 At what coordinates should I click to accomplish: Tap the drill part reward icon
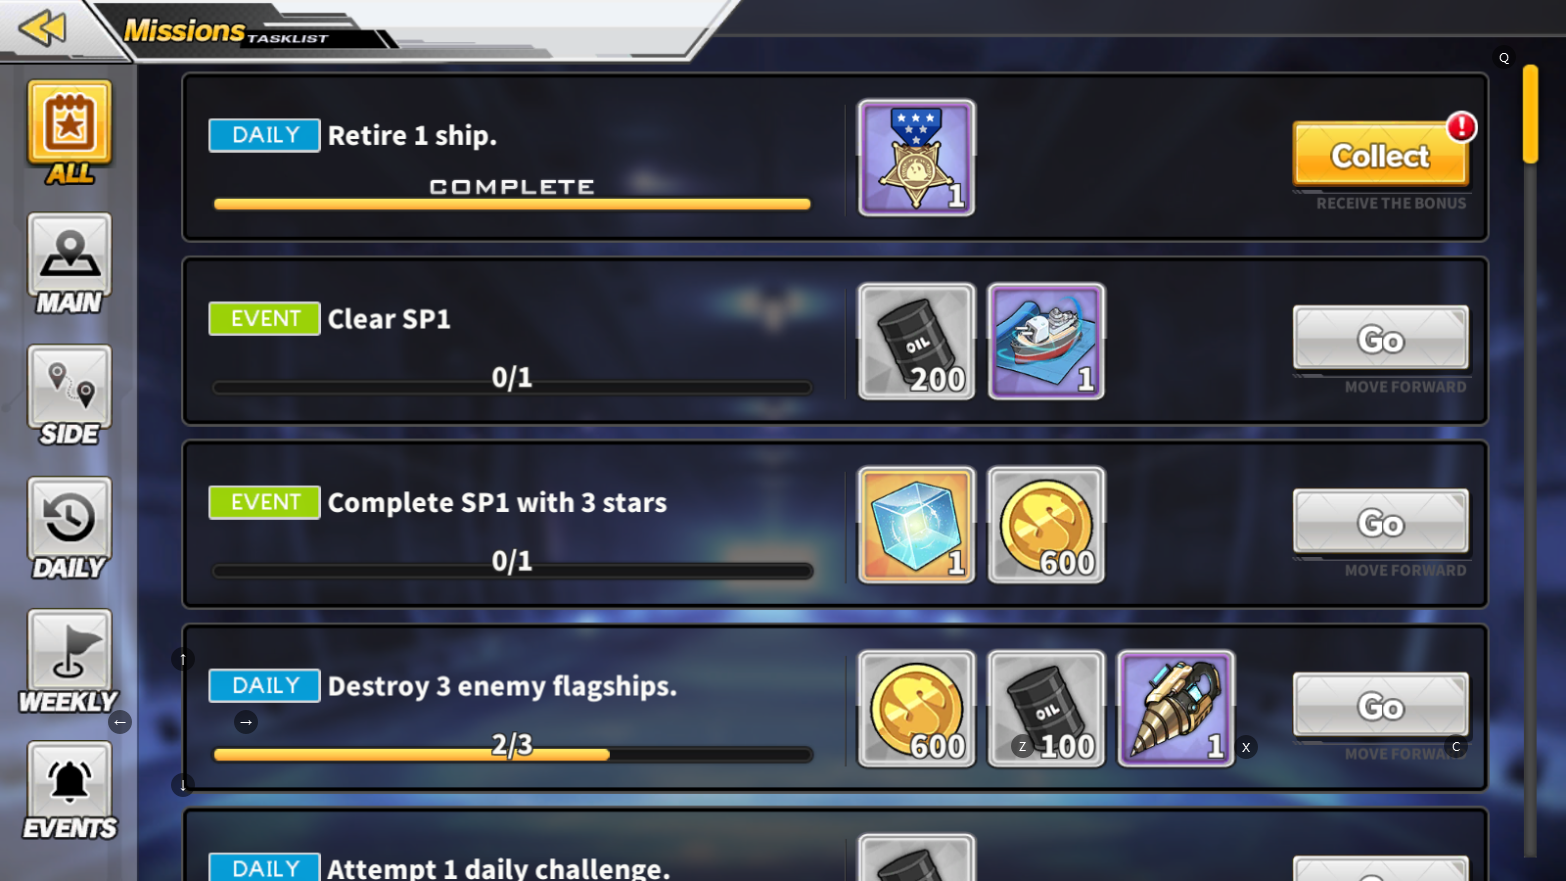[1176, 709]
